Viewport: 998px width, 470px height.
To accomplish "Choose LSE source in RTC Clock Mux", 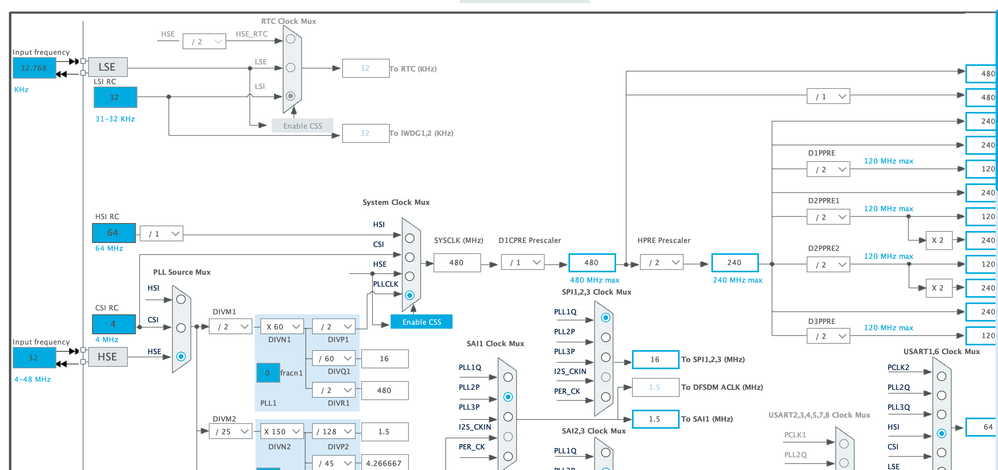I will coord(290,67).
